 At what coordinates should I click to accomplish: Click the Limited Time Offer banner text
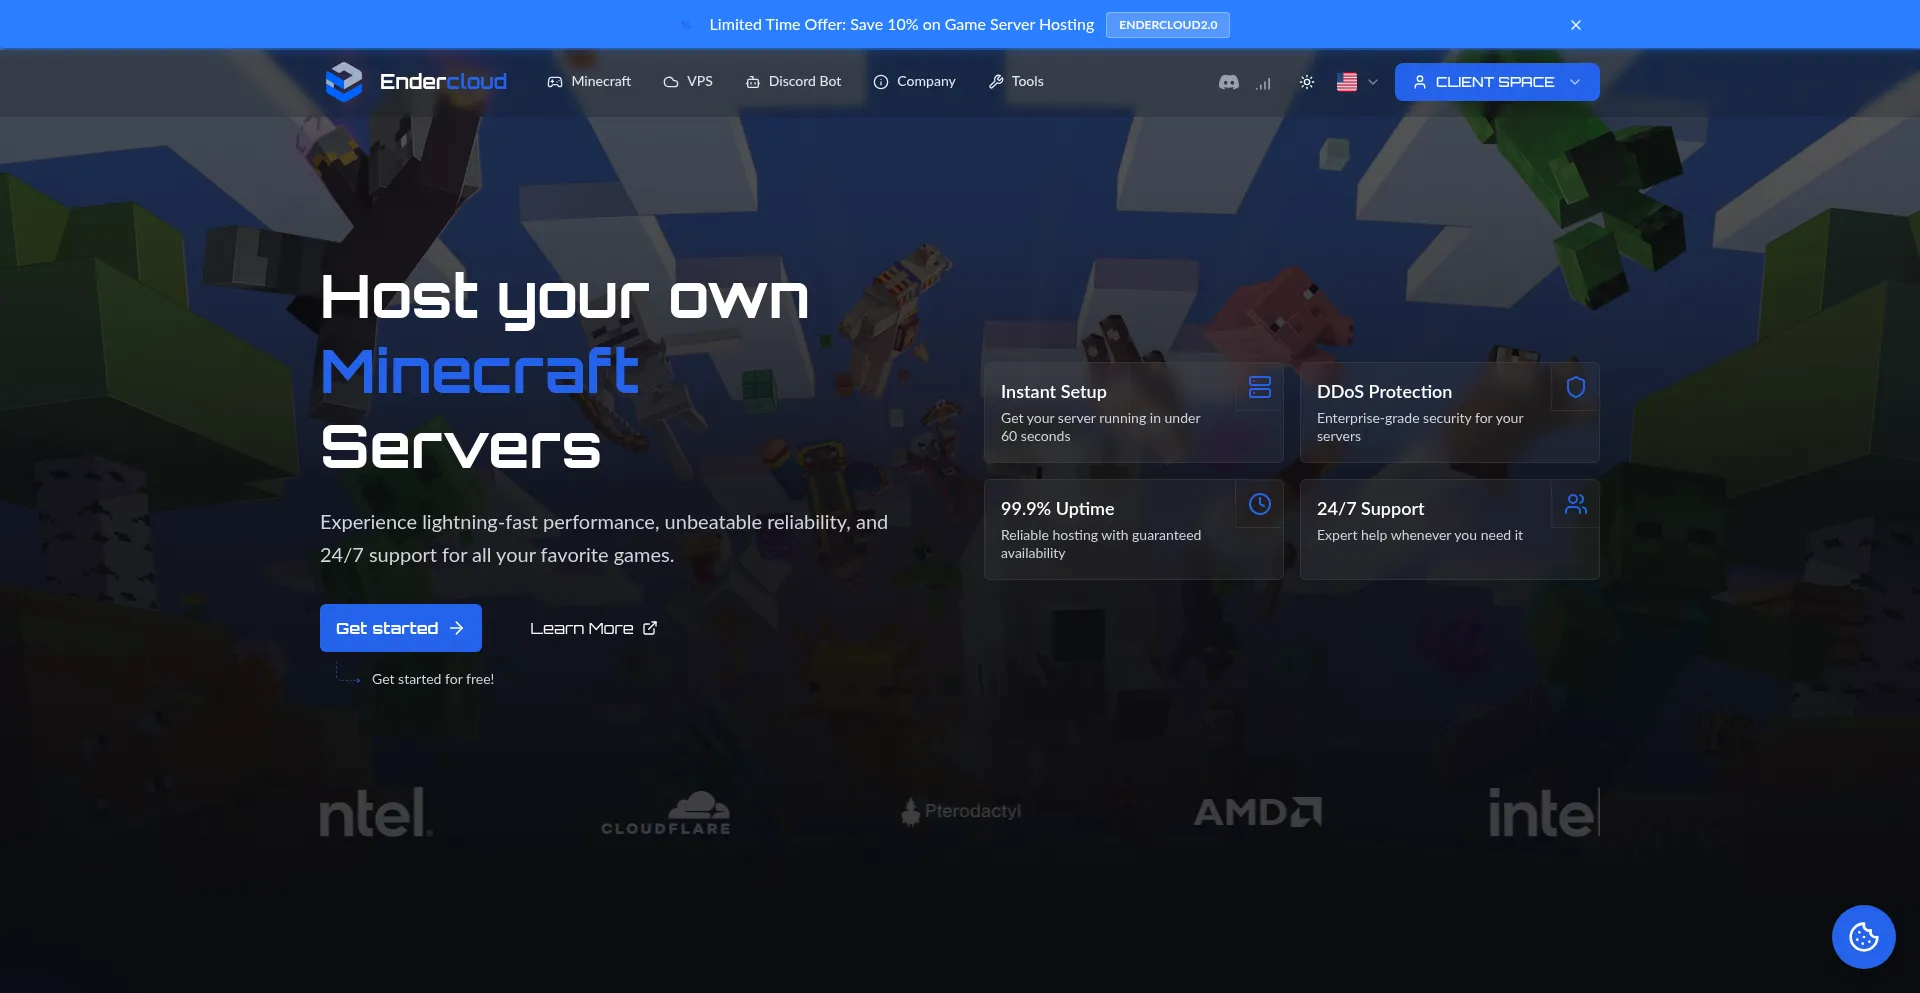902,25
